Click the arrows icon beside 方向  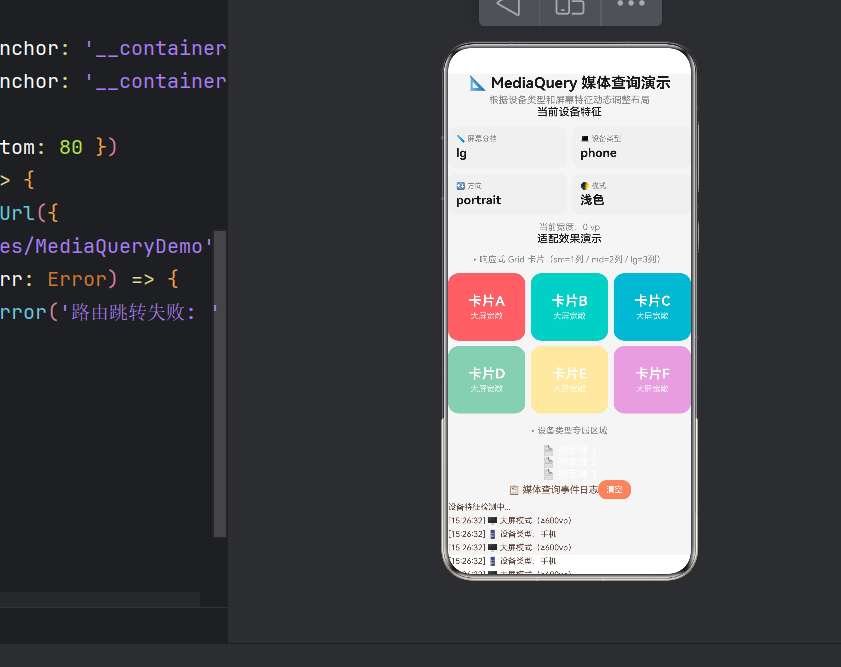tap(460, 186)
